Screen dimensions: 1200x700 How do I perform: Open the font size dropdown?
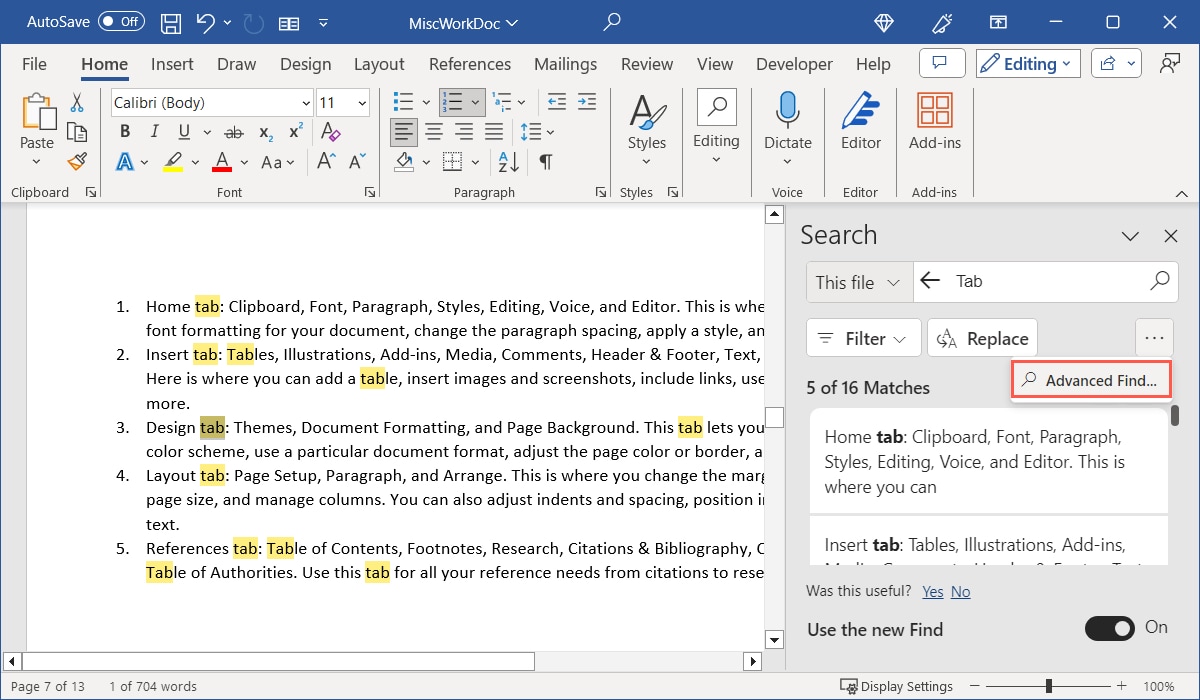[362, 102]
